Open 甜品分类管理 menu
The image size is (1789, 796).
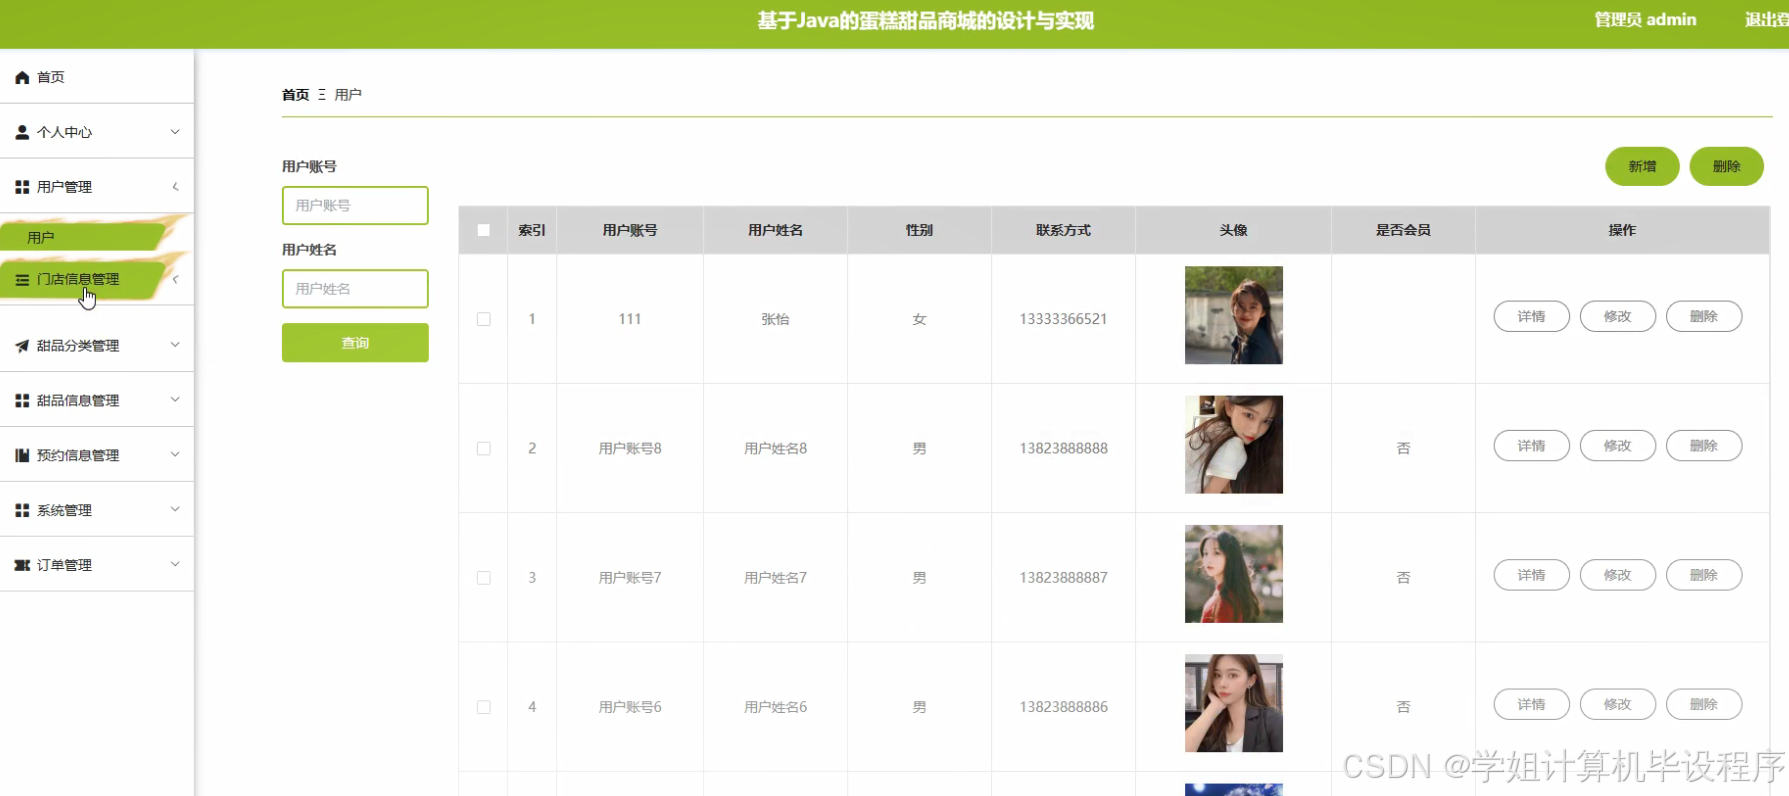click(97, 345)
